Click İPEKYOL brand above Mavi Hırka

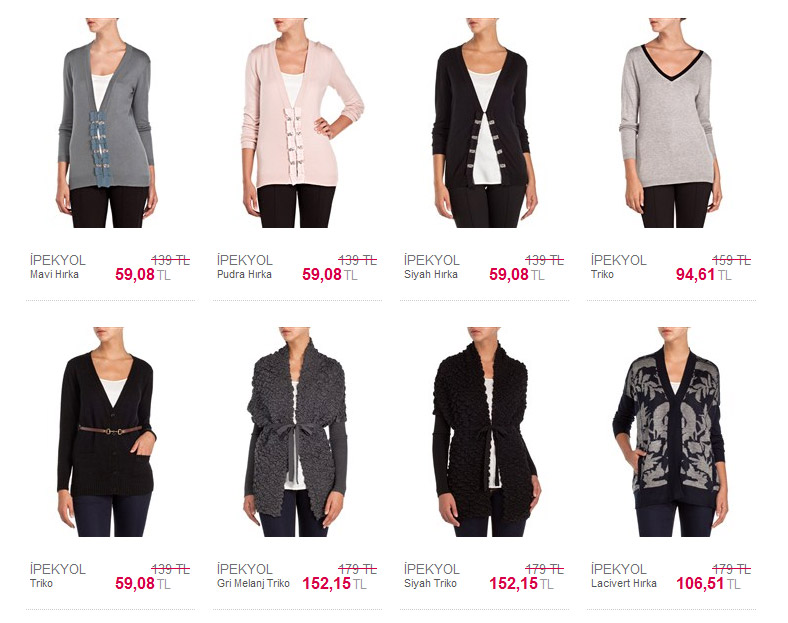pos(58,260)
